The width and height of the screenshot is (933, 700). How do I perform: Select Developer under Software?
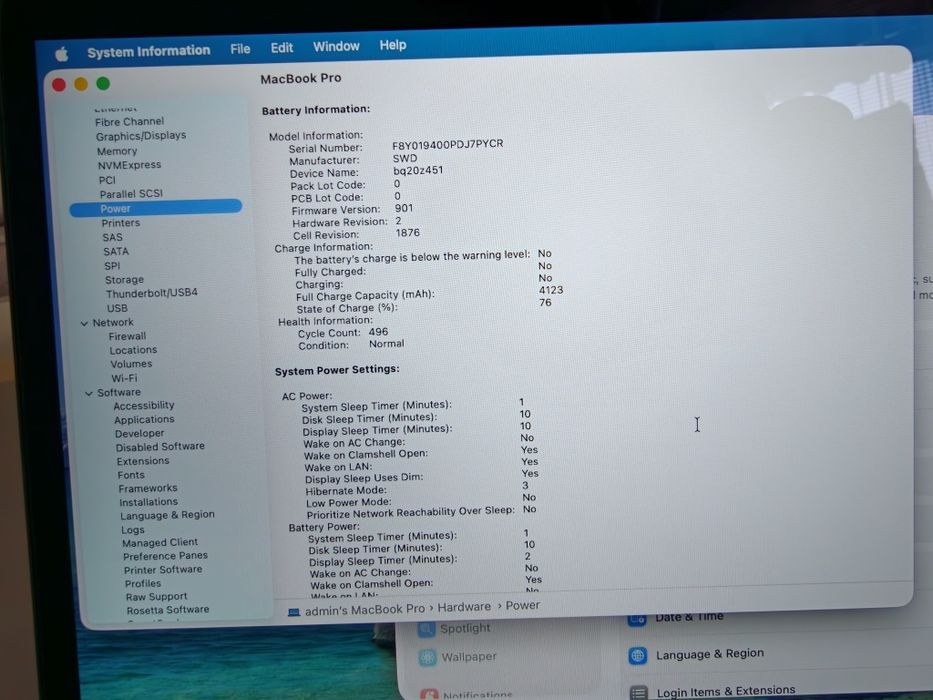(140, 433)
